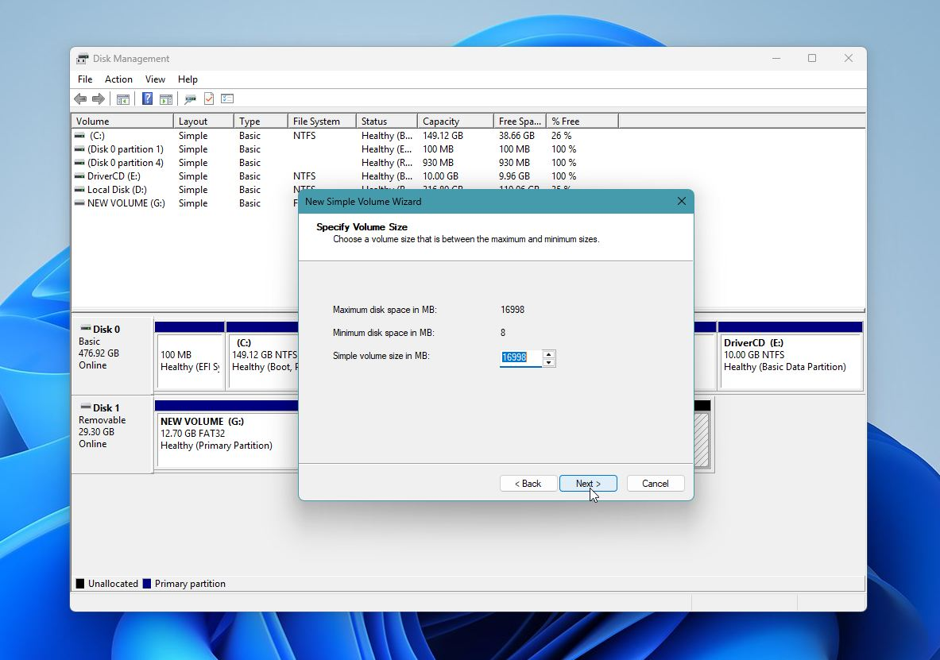Sort by the Status column header

click(x=387, y=121)
